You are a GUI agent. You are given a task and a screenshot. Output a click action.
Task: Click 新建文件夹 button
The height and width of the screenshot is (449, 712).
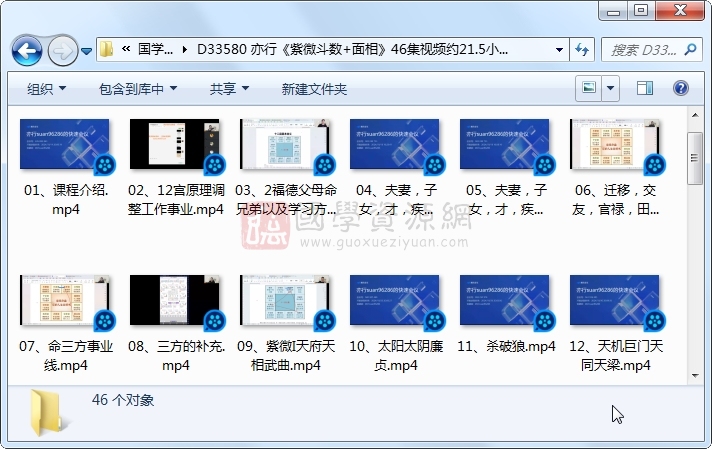pos(314,89)
